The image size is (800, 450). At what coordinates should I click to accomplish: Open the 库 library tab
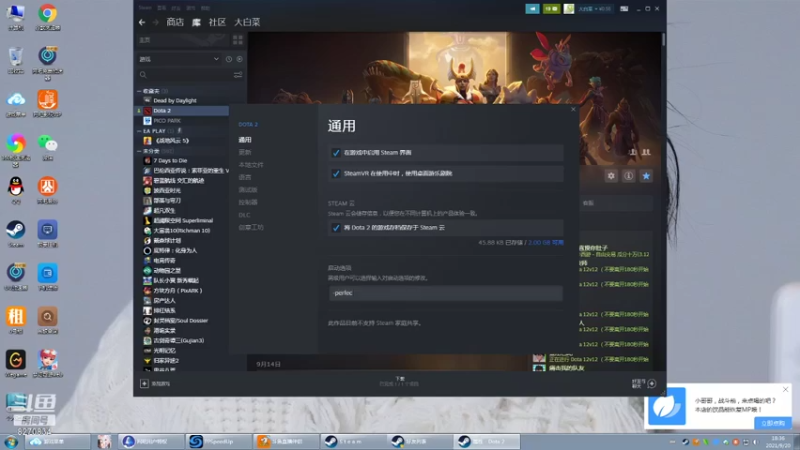196,22
